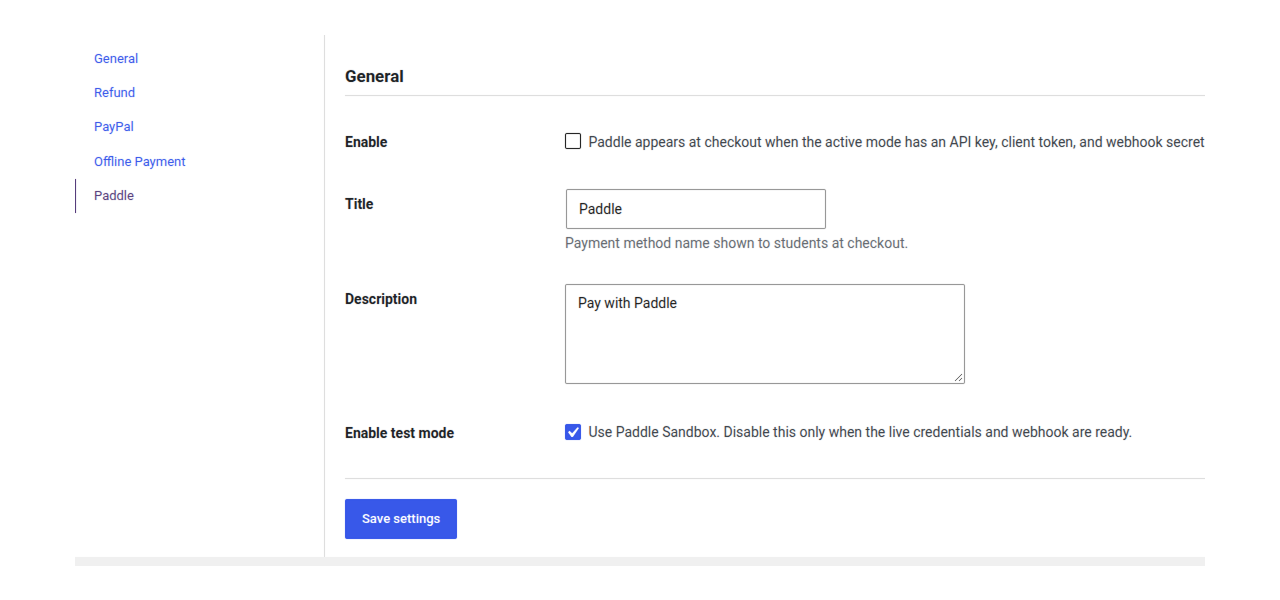Tick the Enable Paddle checkbox

coord(573,142)
